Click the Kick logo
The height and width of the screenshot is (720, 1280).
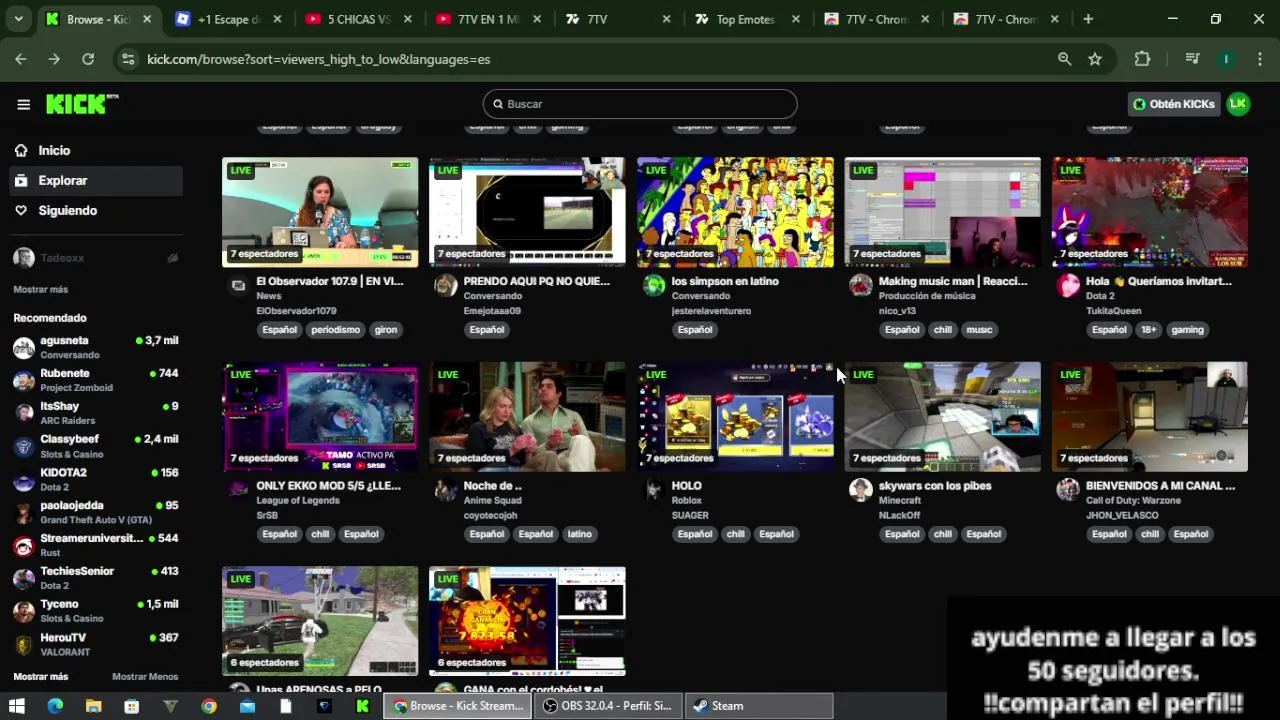pos(81,104)
